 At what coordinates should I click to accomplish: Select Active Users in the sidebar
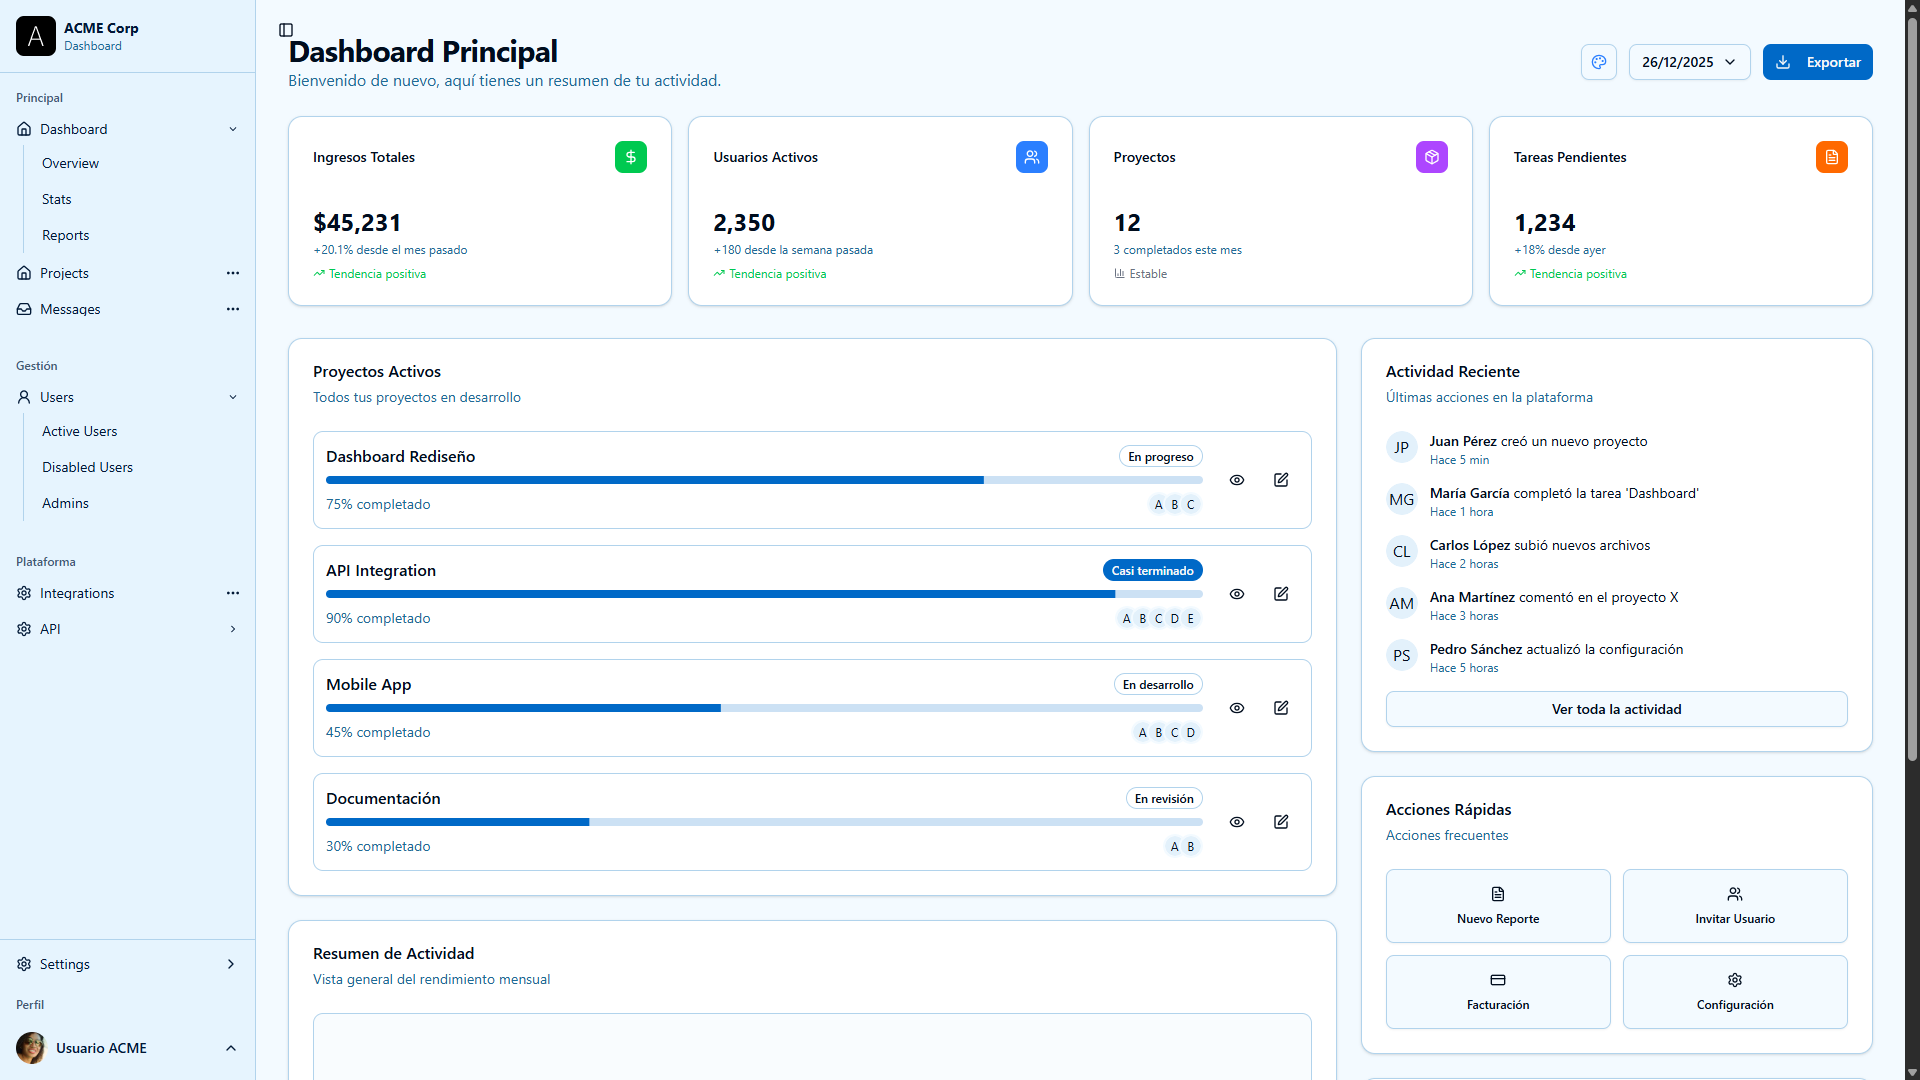79,431
